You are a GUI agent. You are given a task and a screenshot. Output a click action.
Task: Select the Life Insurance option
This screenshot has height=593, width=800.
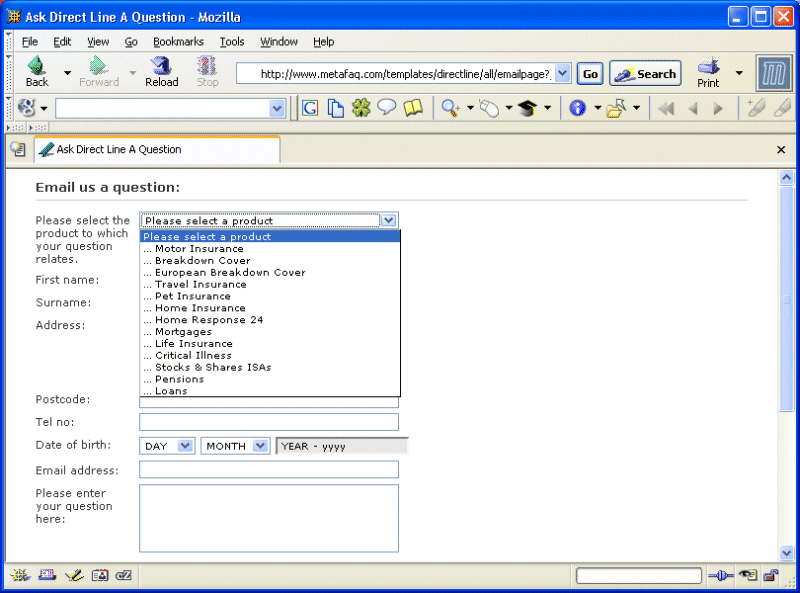click(x=270, y=343)
